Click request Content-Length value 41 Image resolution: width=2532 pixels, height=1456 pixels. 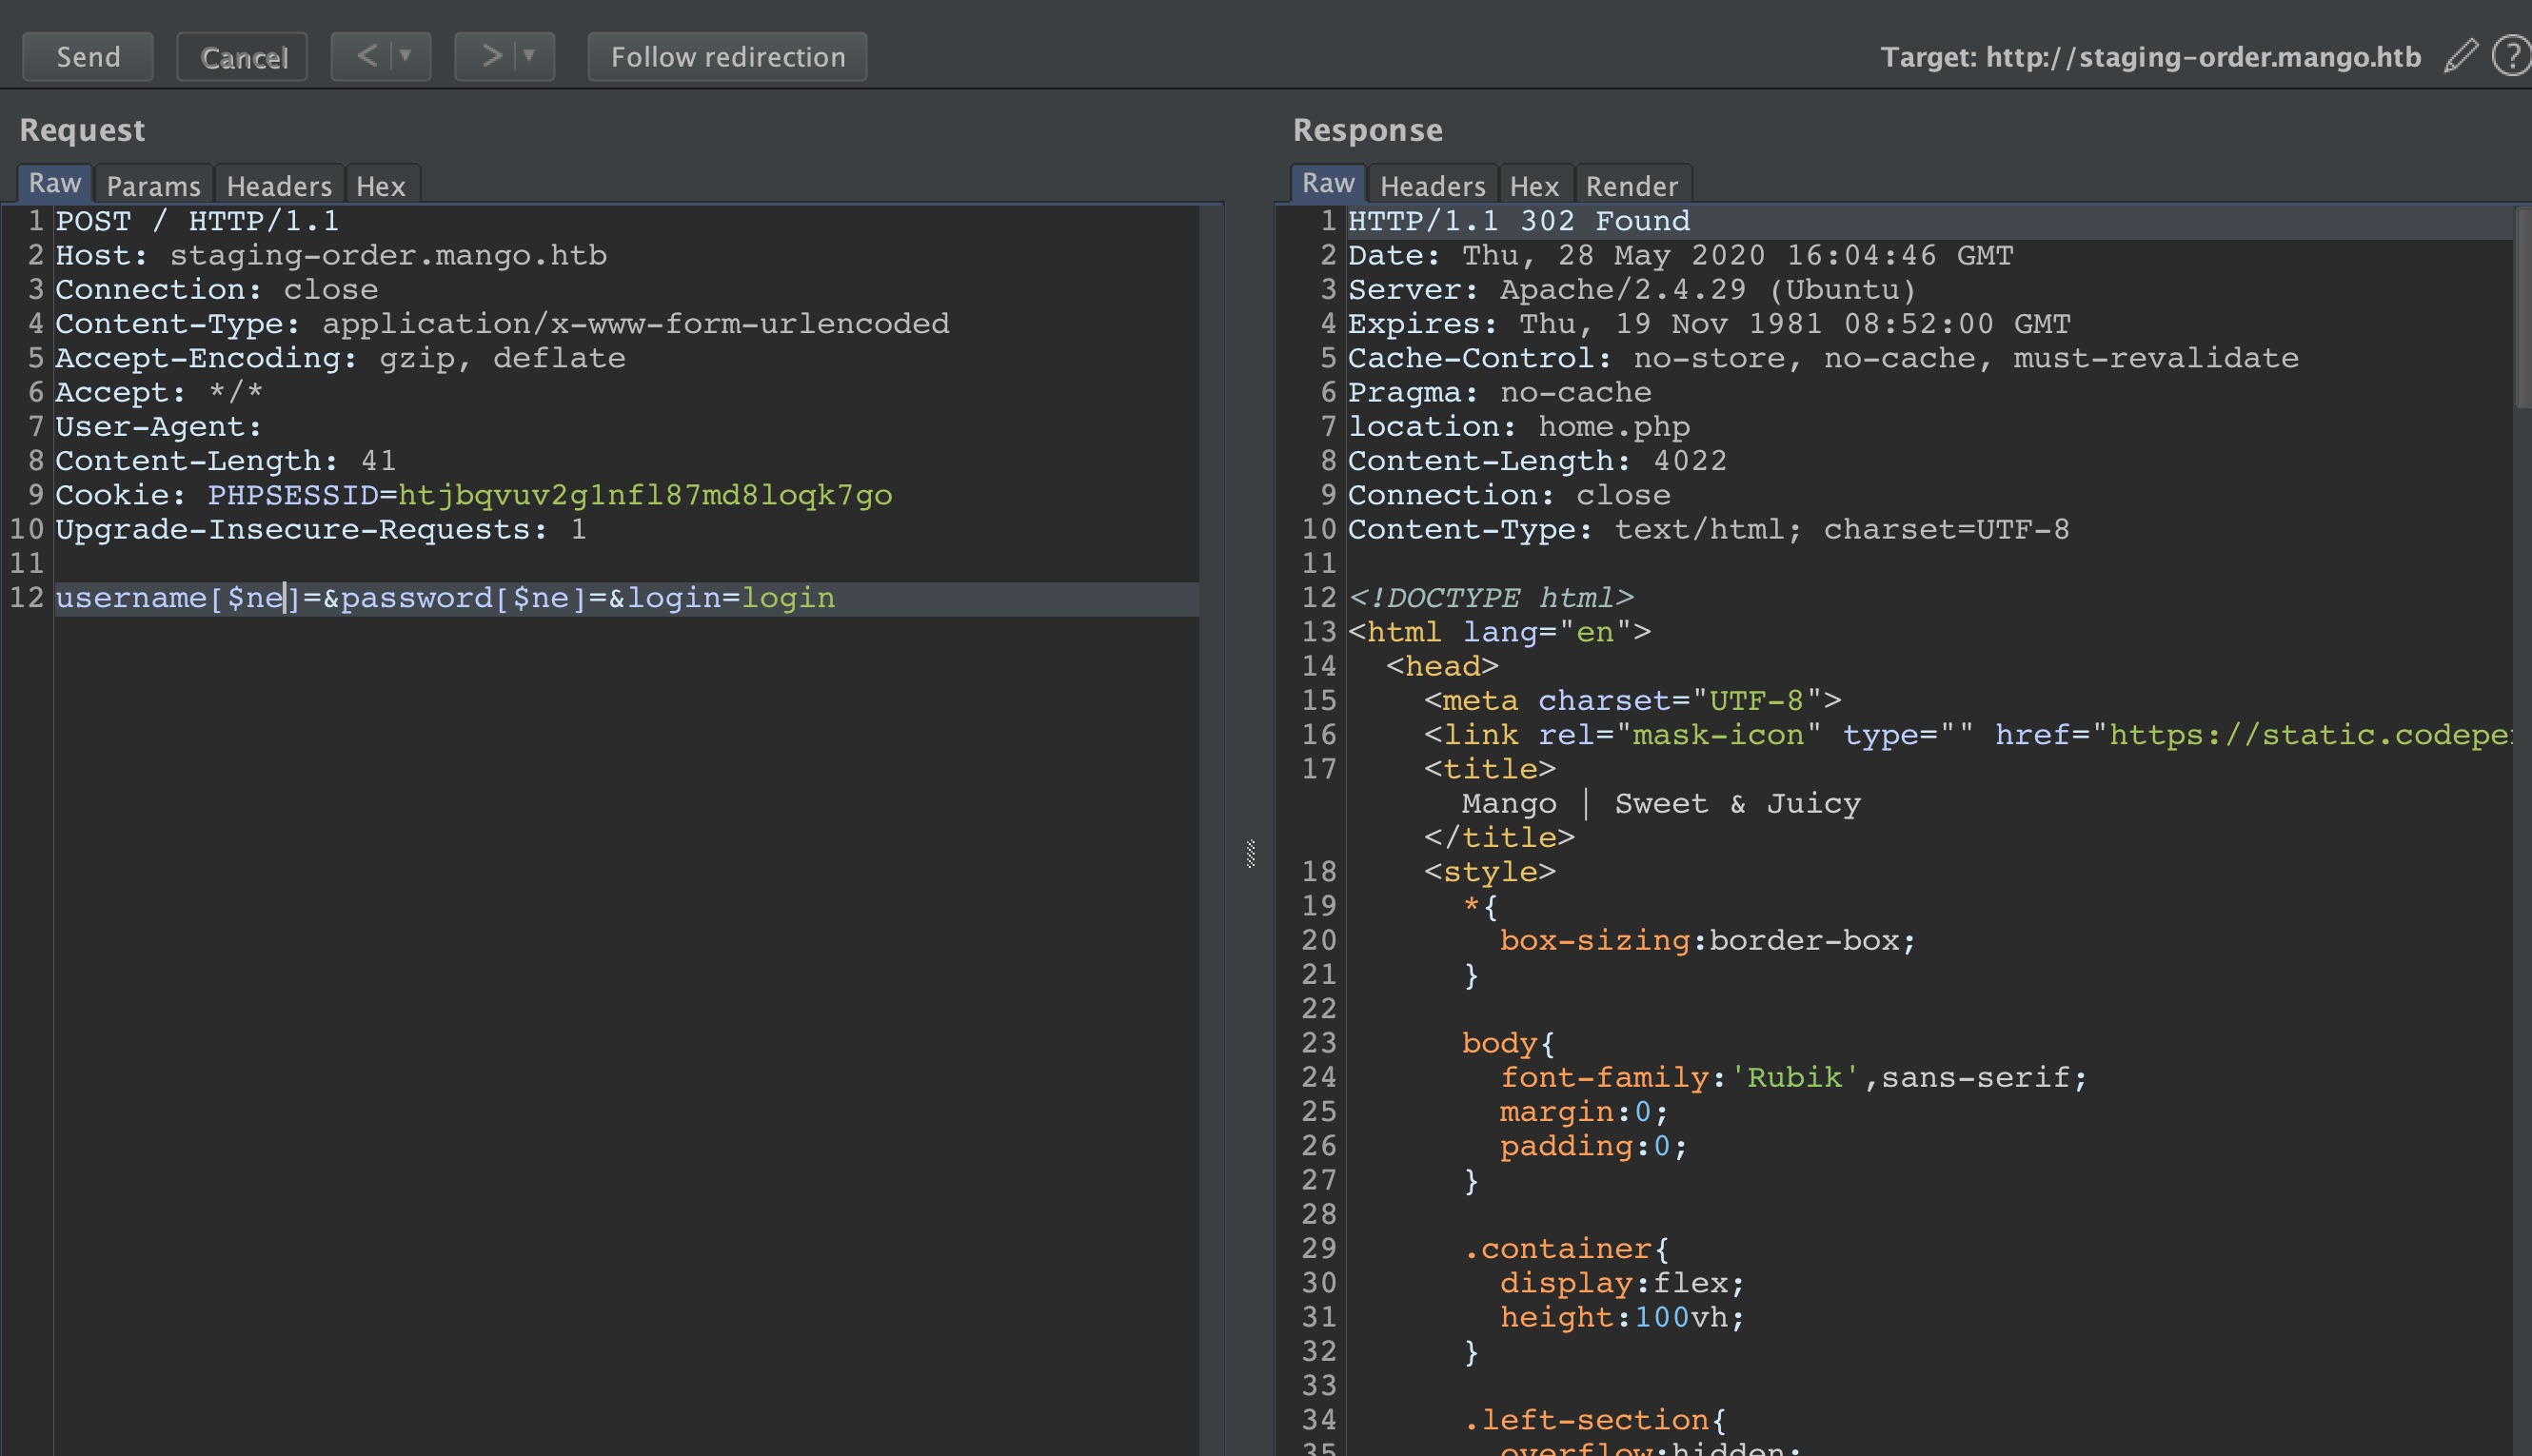coord(379,461)
